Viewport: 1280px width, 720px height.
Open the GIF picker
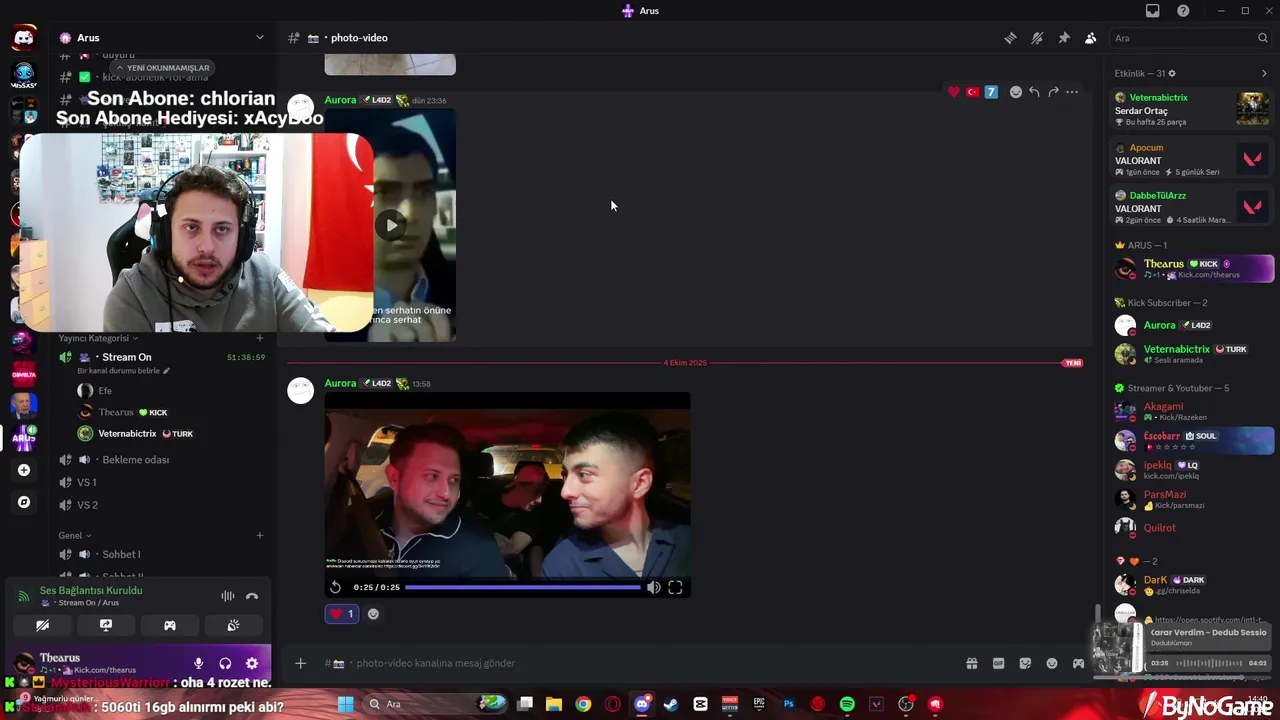click(998, 663)
